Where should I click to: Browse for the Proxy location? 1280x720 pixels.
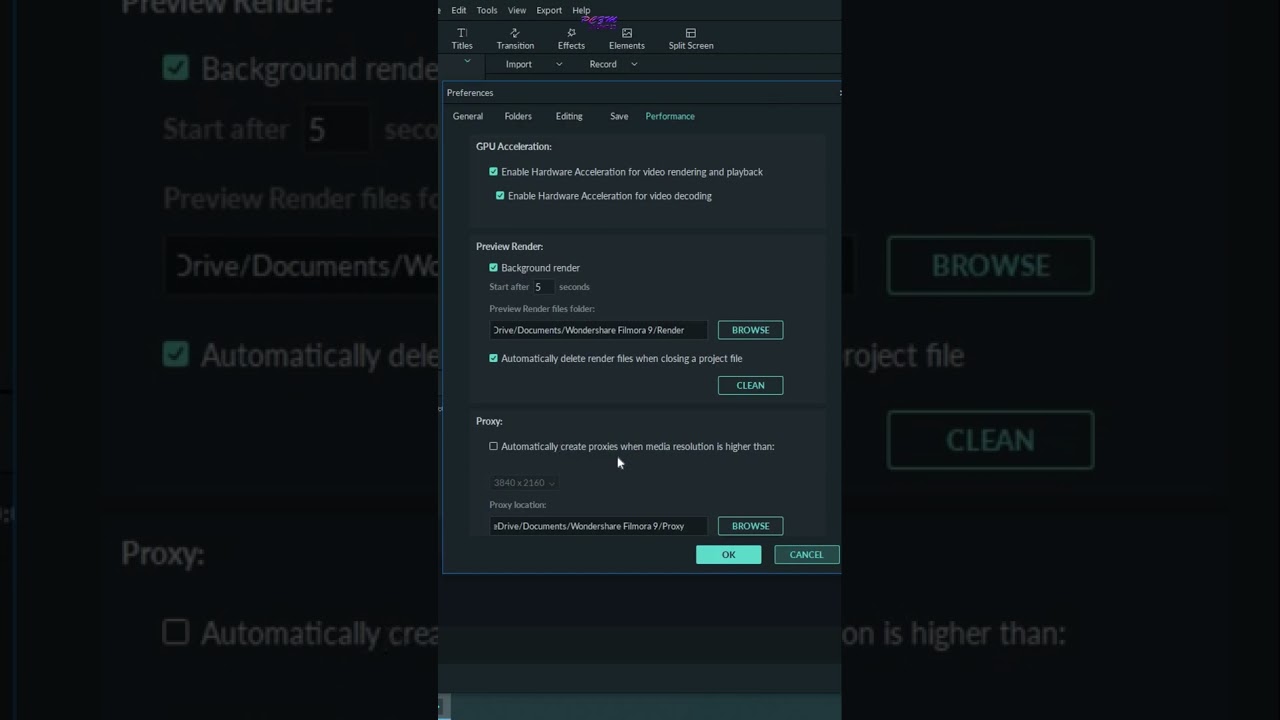pyautogui.click(x=750, y=526)
